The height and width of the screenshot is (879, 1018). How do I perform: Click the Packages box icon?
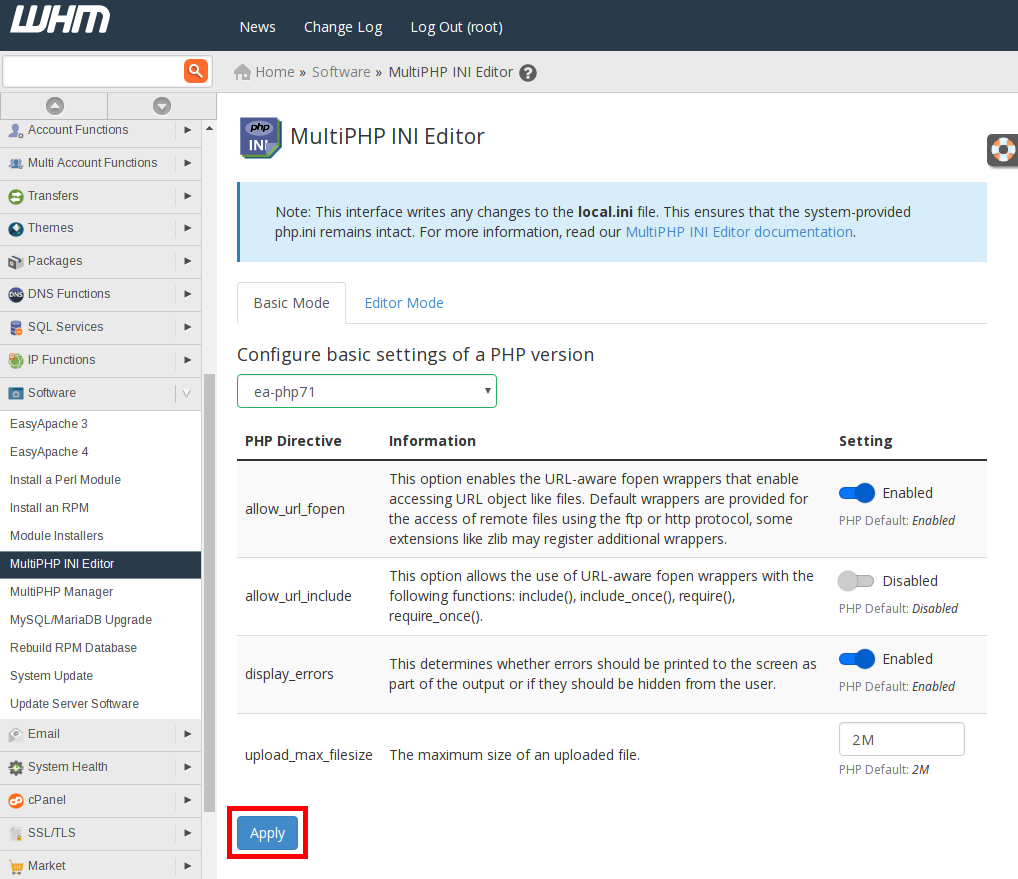(x=16, y=262)
